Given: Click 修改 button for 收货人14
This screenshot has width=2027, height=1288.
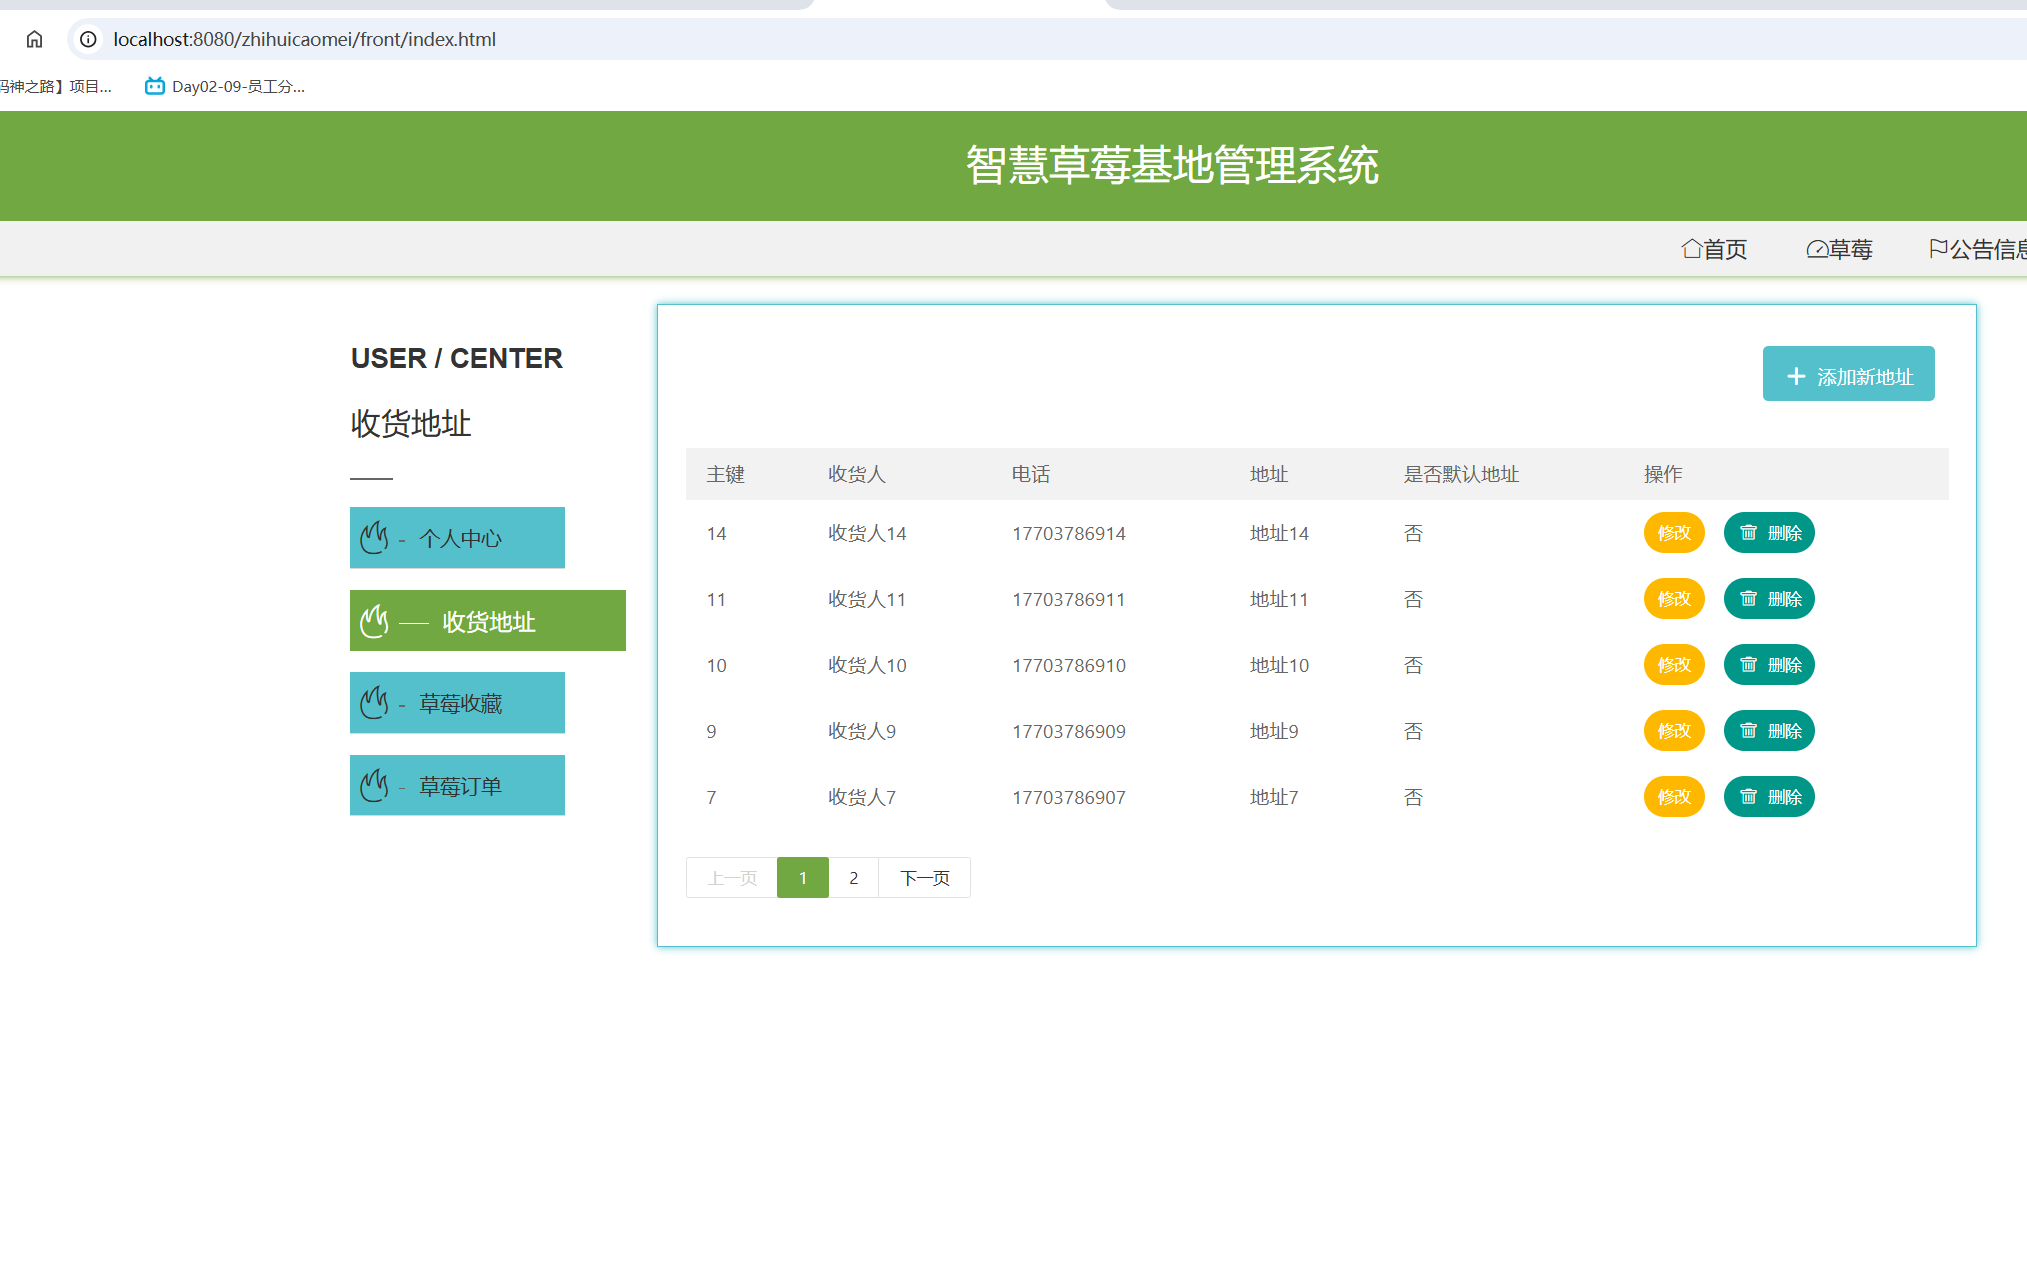Looking at the screenshot, I should click(x=1674, y=532).
